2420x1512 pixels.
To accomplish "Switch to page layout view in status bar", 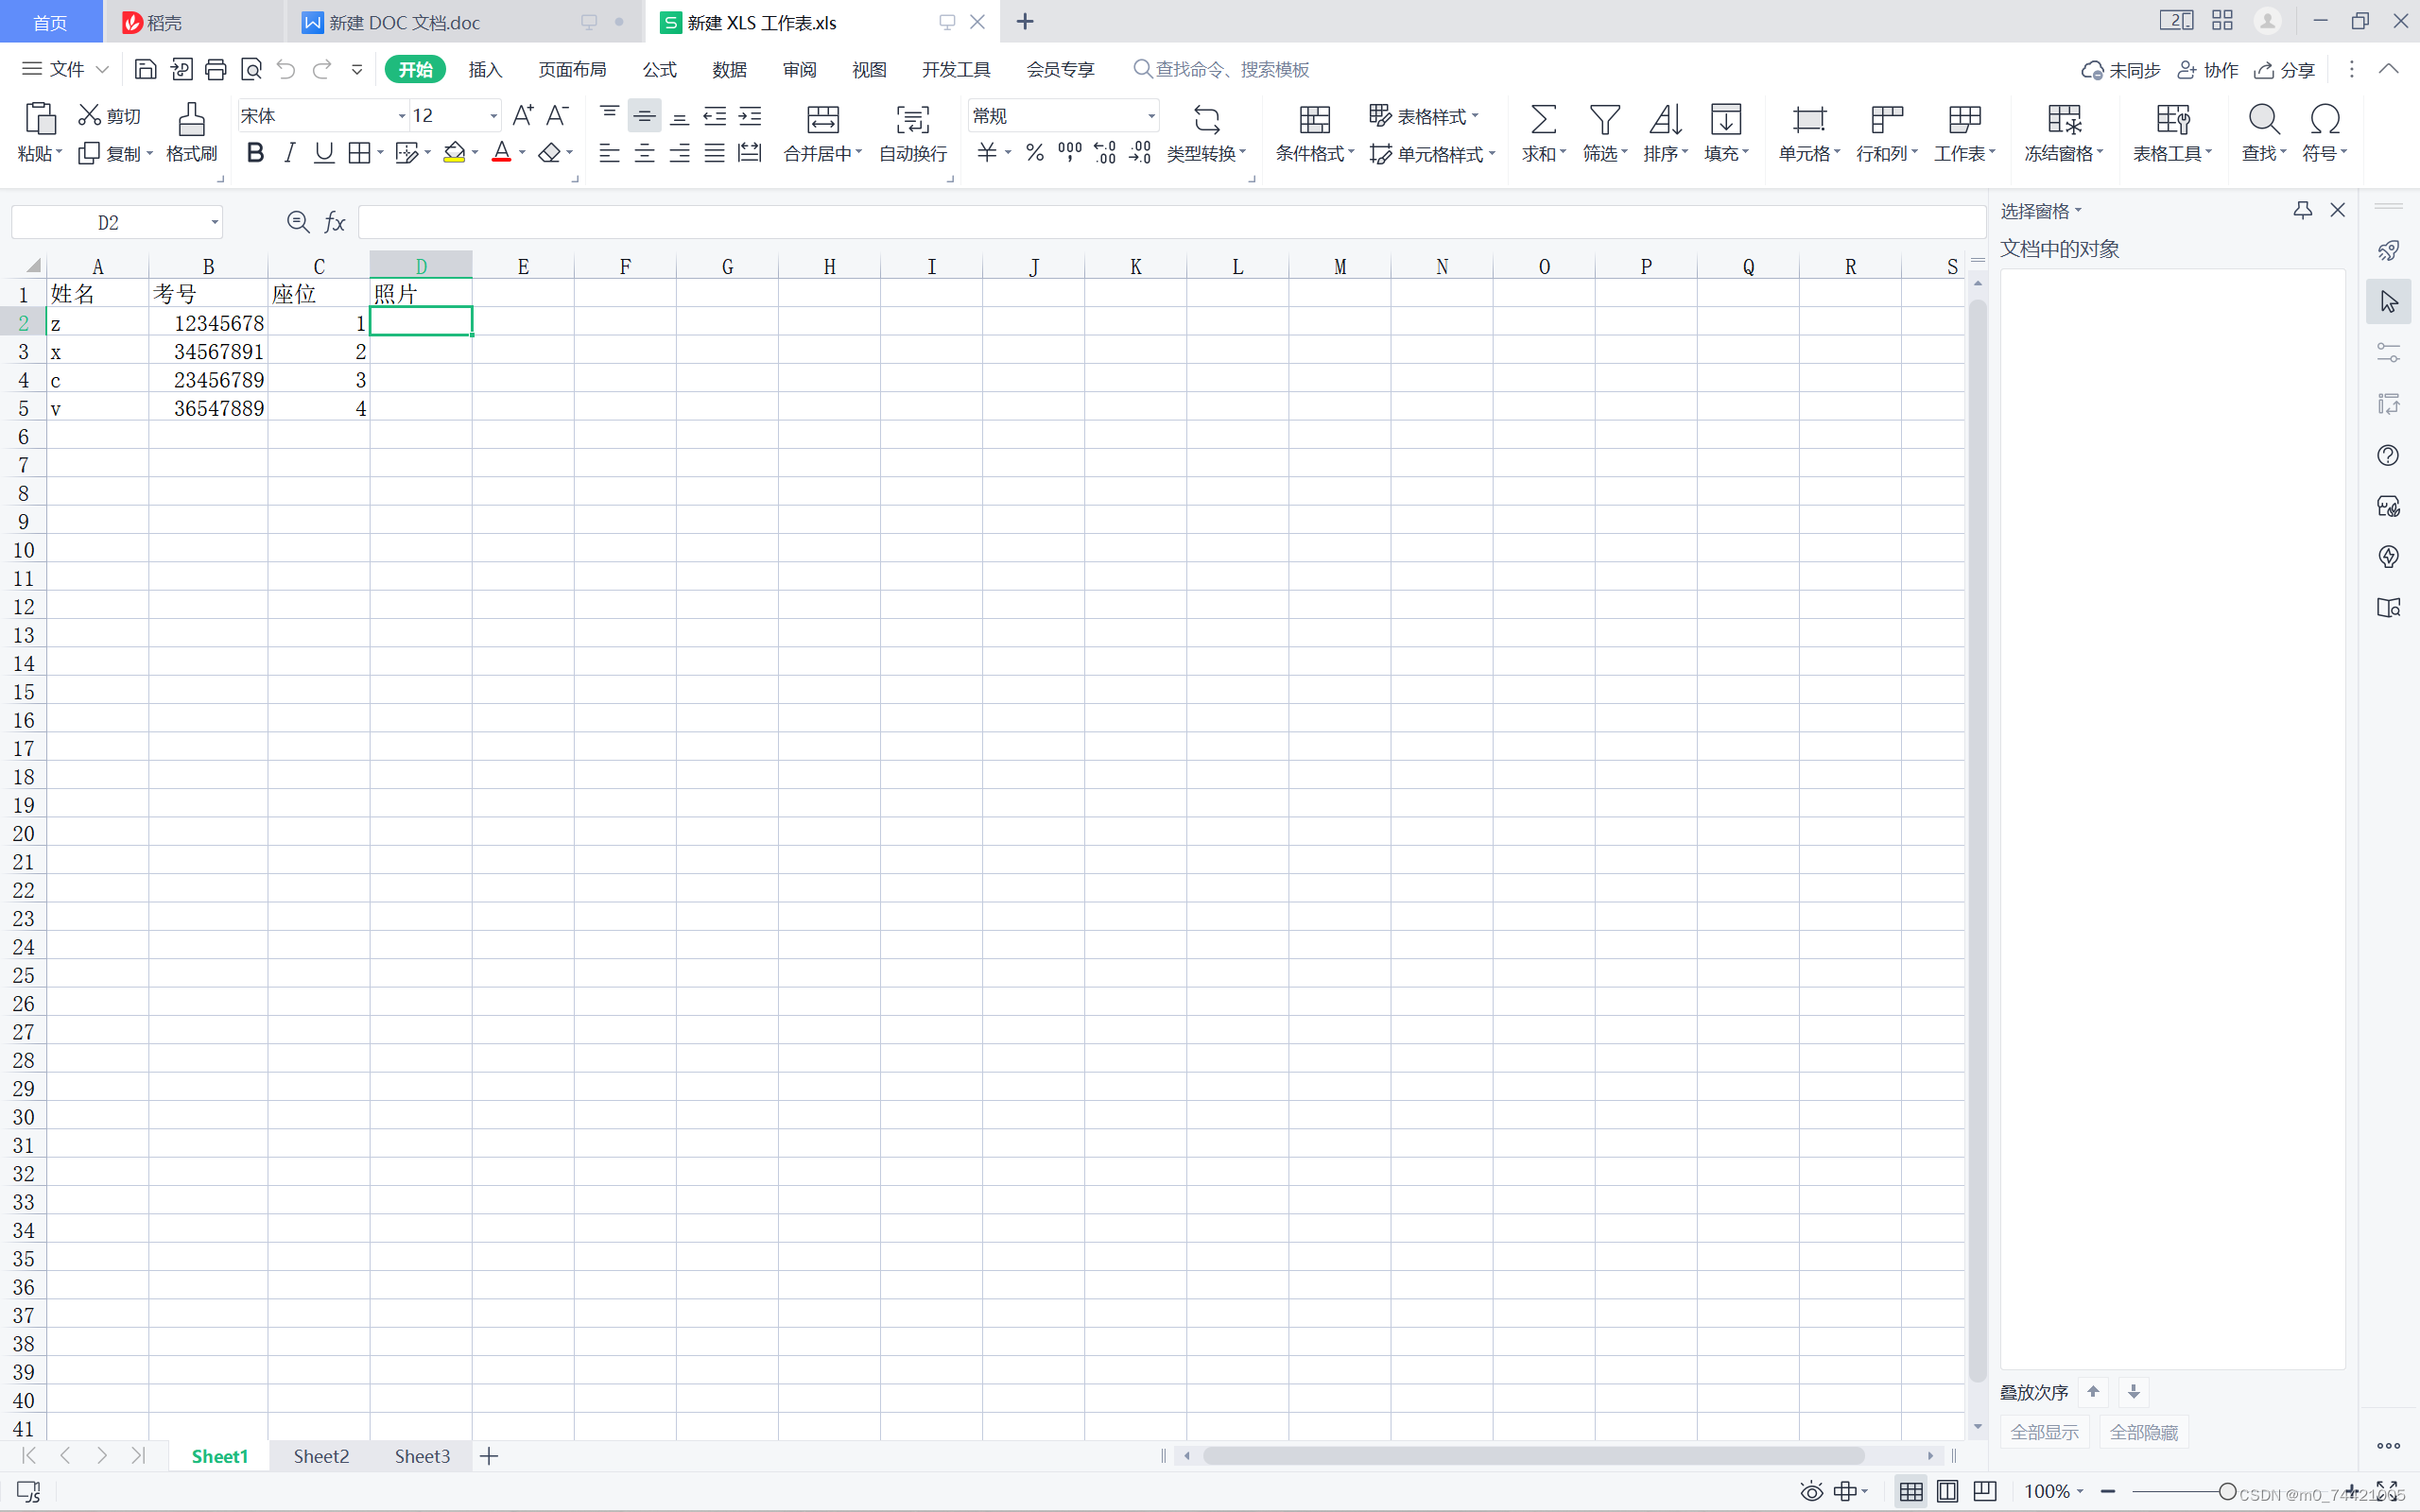I will (1947, 1491).
